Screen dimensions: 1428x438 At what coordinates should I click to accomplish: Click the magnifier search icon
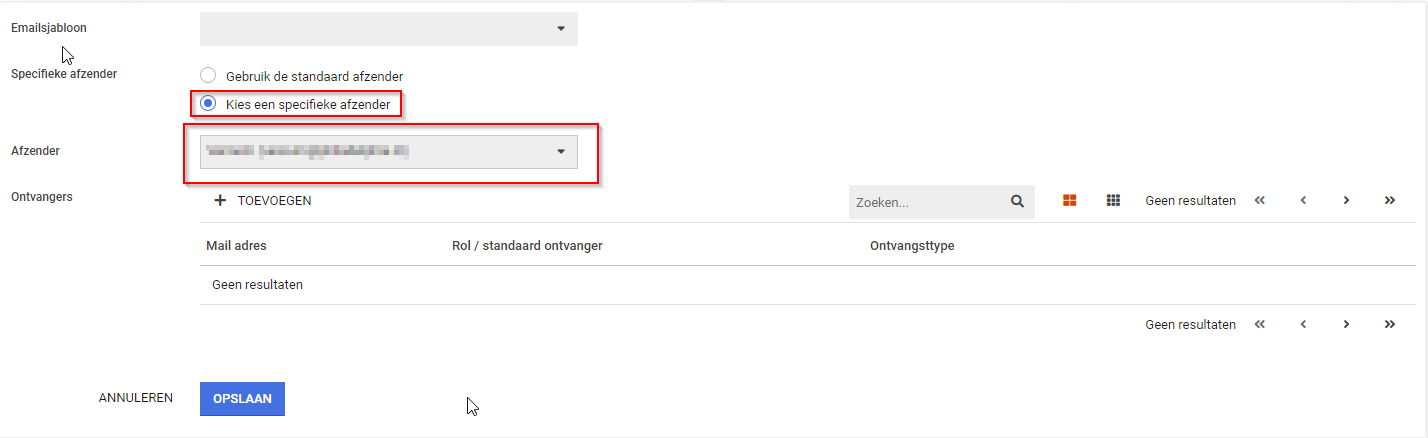[1017, 201]
